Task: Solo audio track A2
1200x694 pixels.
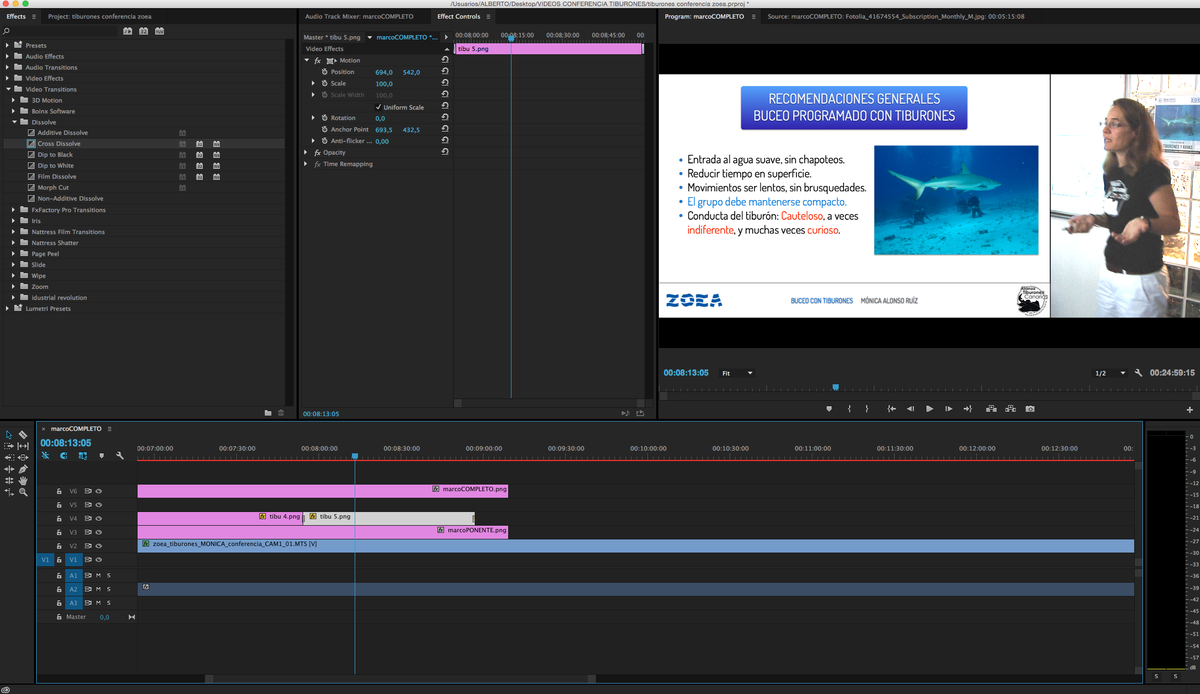Action: [109, 589]
